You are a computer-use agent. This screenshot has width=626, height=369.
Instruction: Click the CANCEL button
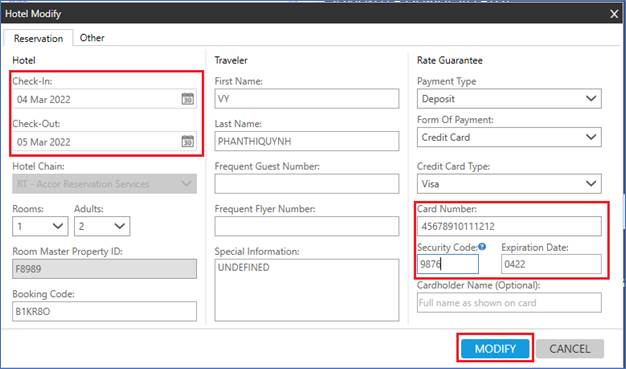[x=570, y=349]
